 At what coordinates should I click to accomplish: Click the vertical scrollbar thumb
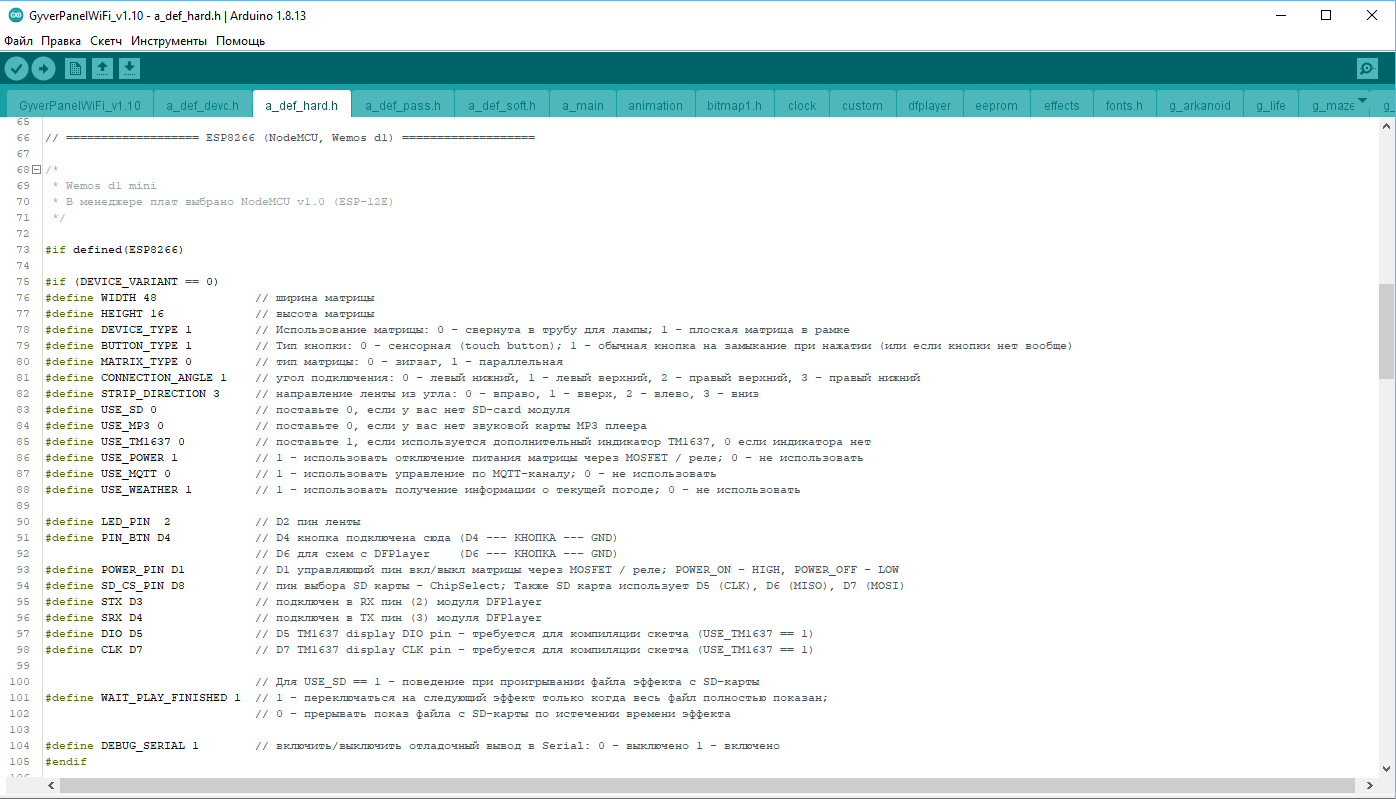[1386, 331]
